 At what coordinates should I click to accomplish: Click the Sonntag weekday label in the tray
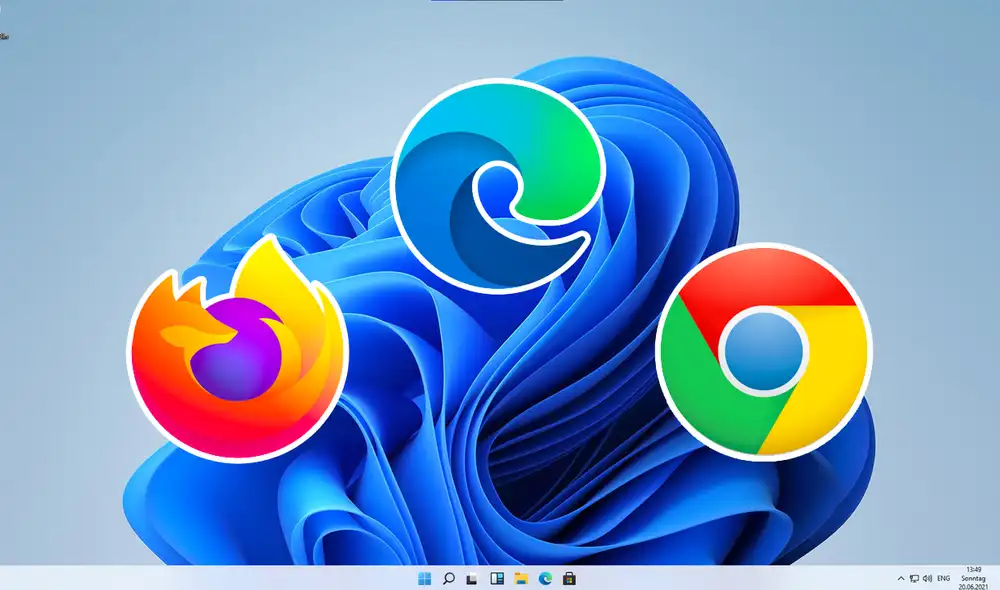click(x=974, y=578)
